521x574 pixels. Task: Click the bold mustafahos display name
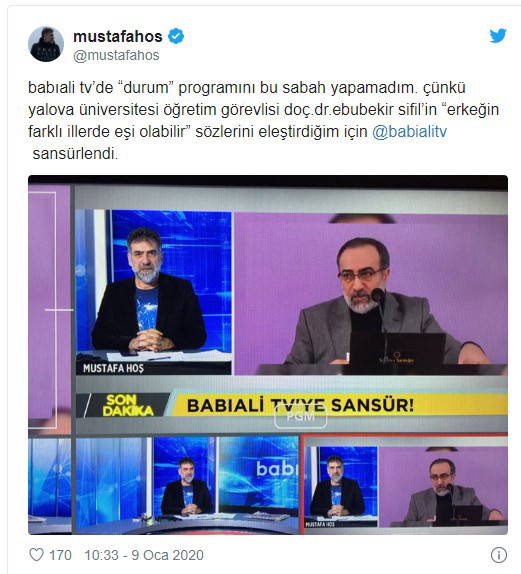click(118, 36)
